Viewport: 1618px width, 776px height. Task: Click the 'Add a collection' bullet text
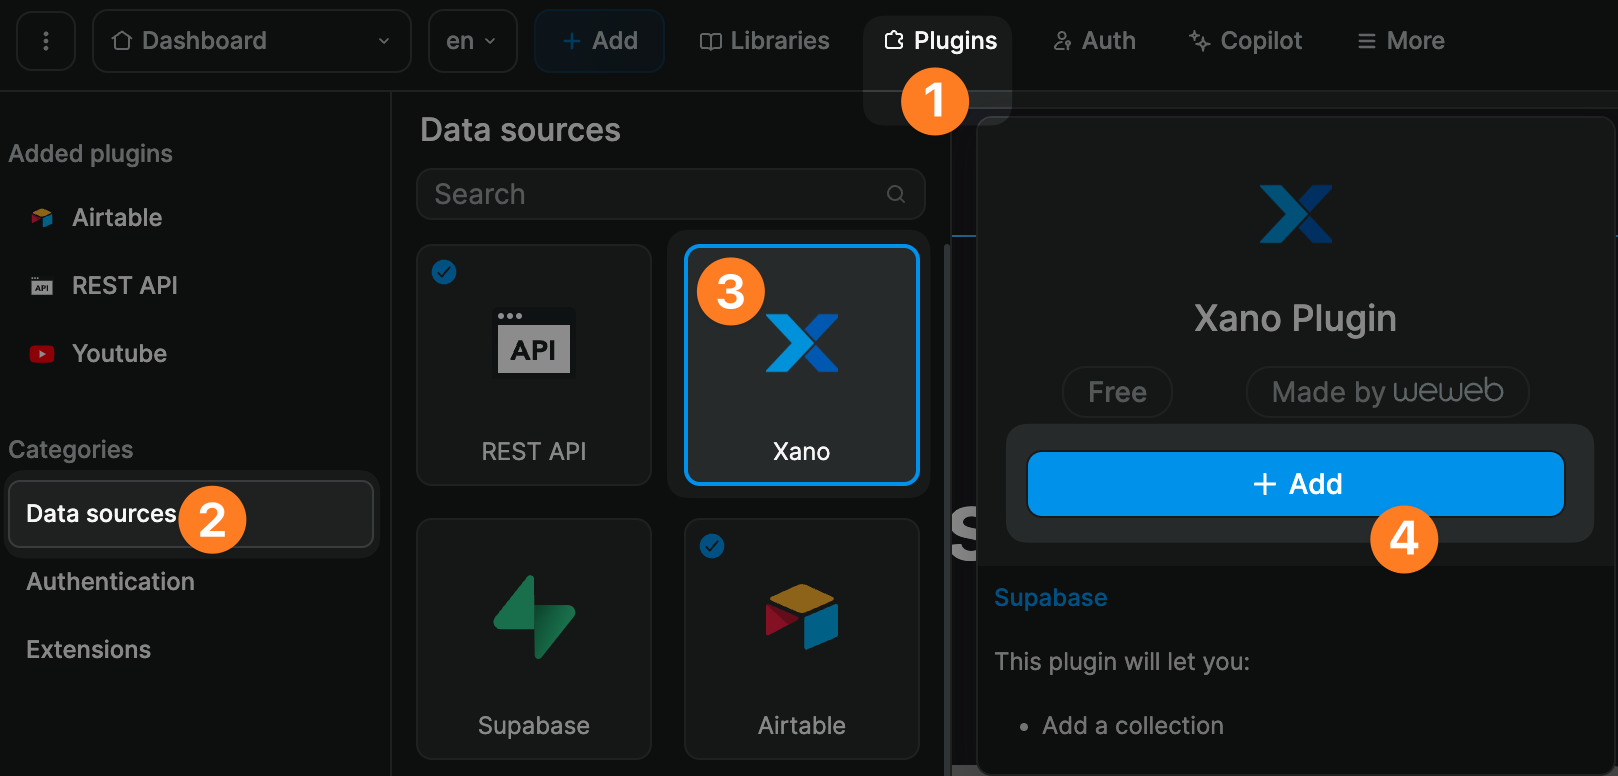pos(1133,726)
